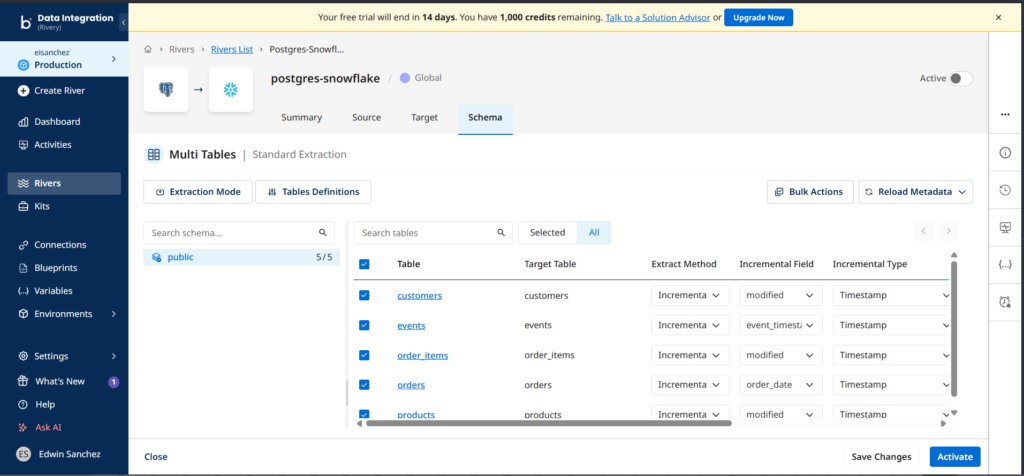Open the alarm schedule icon on right rail
This screenshot has height=476, width=1024.
[1005, 302]
